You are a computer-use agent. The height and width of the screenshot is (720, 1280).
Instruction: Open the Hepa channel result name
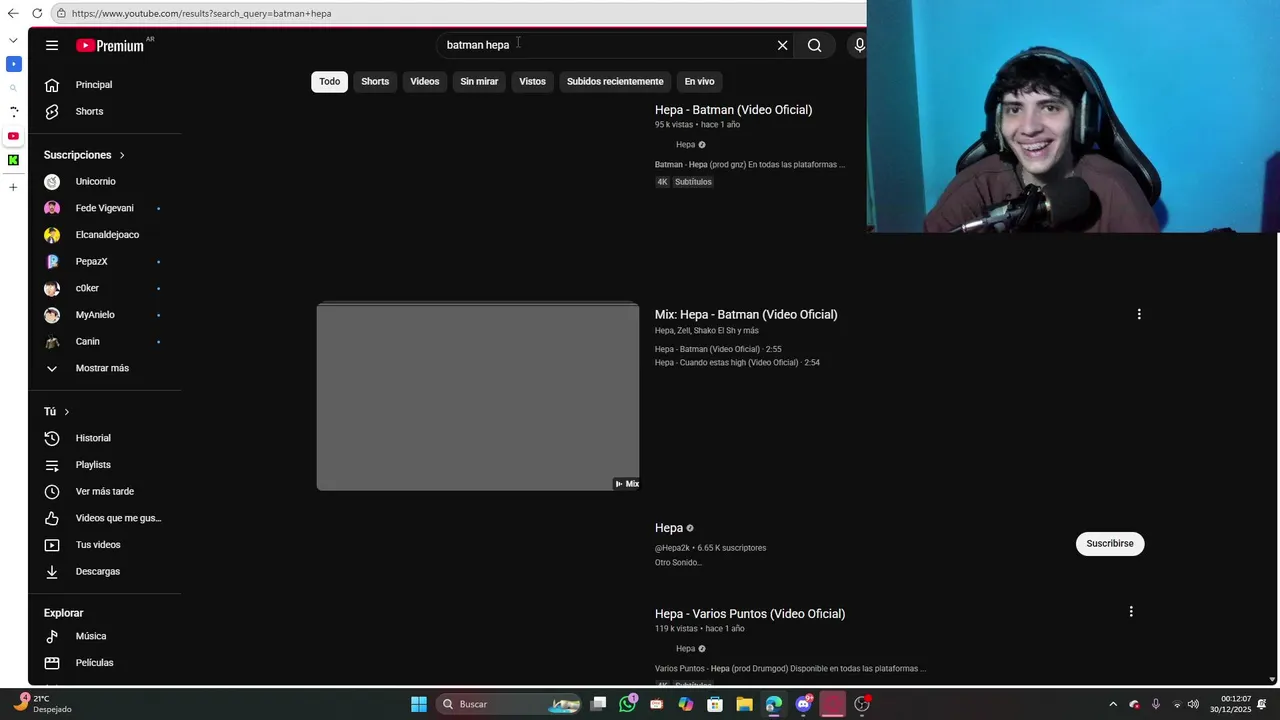tap(669, 528)
